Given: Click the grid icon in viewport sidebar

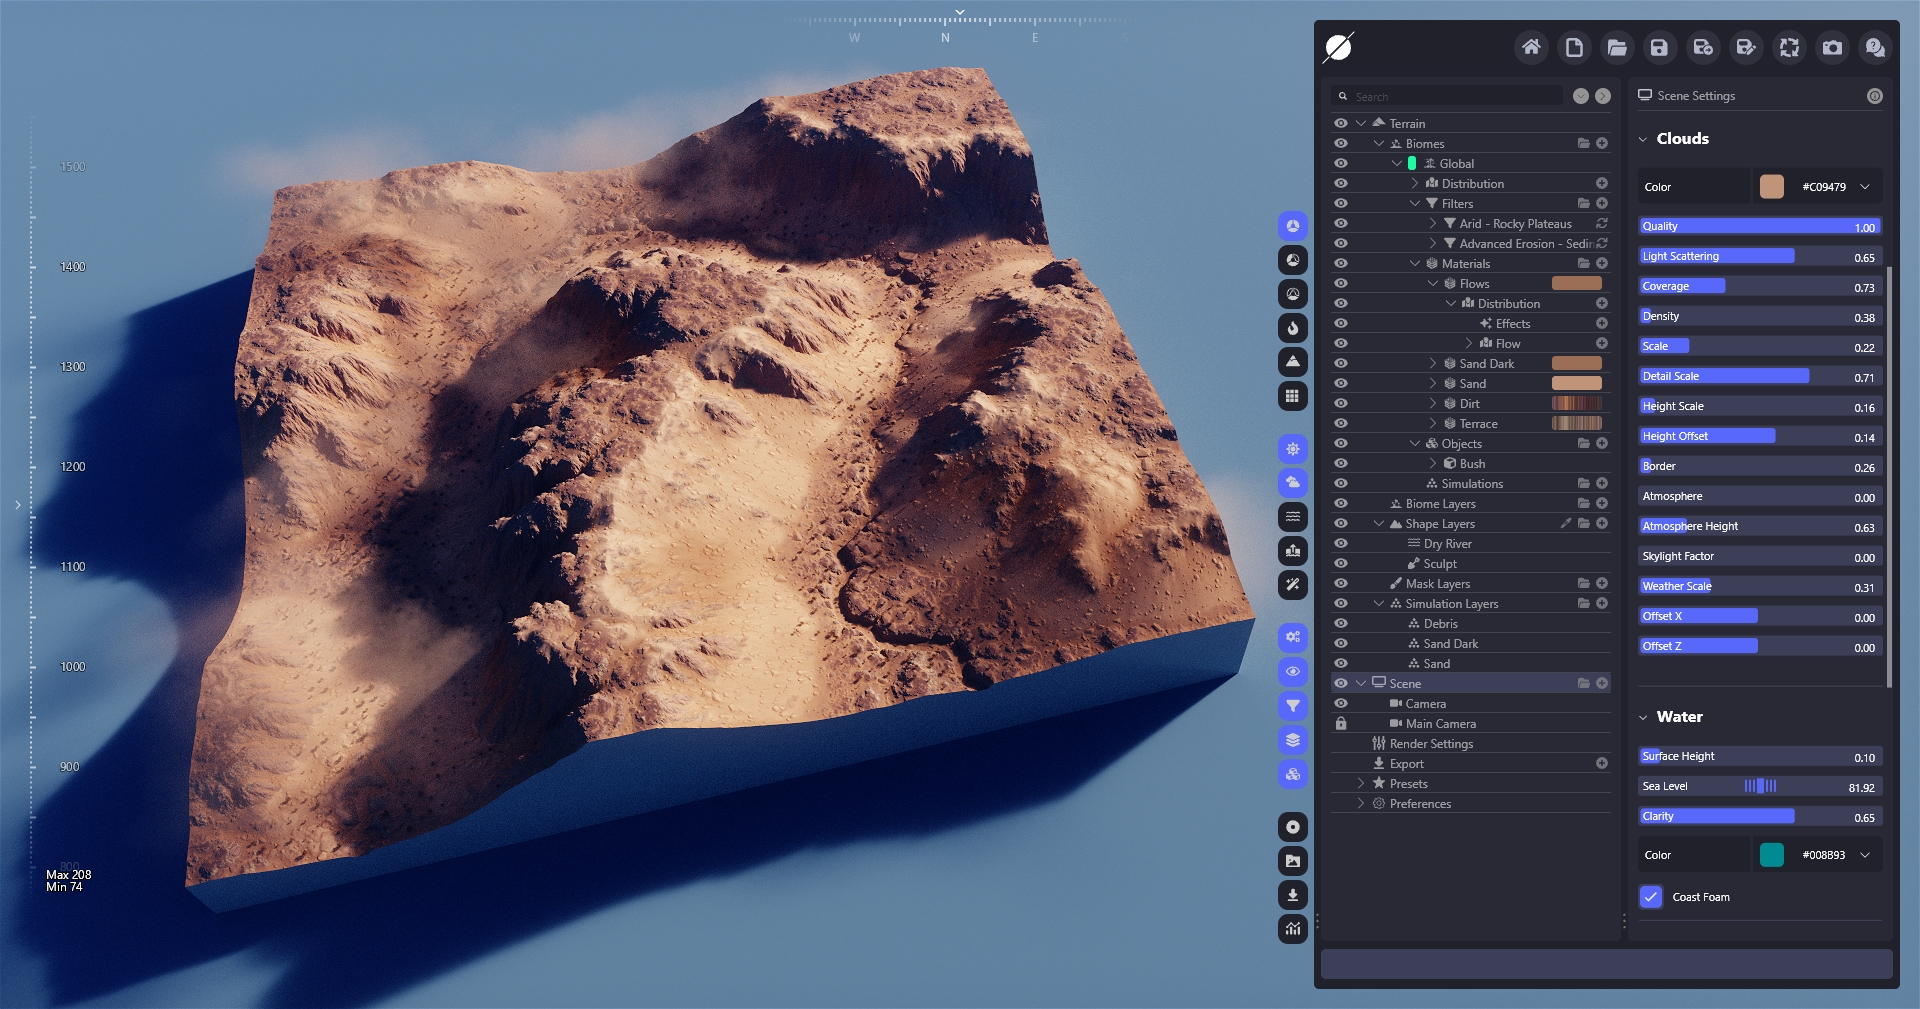Looking at the screenshot, I should pos(1293,396).
